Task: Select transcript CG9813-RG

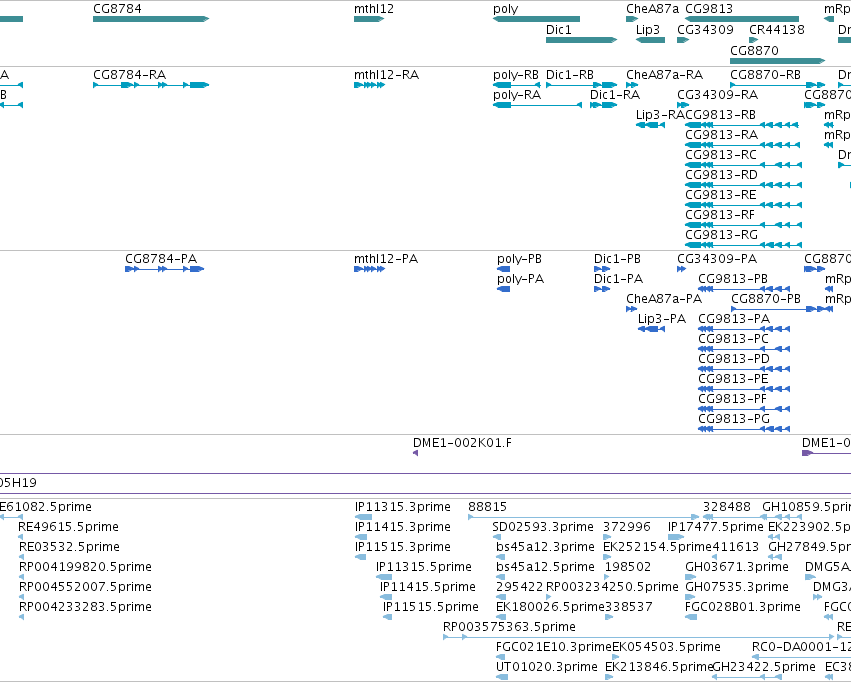Action: (744, 245)
